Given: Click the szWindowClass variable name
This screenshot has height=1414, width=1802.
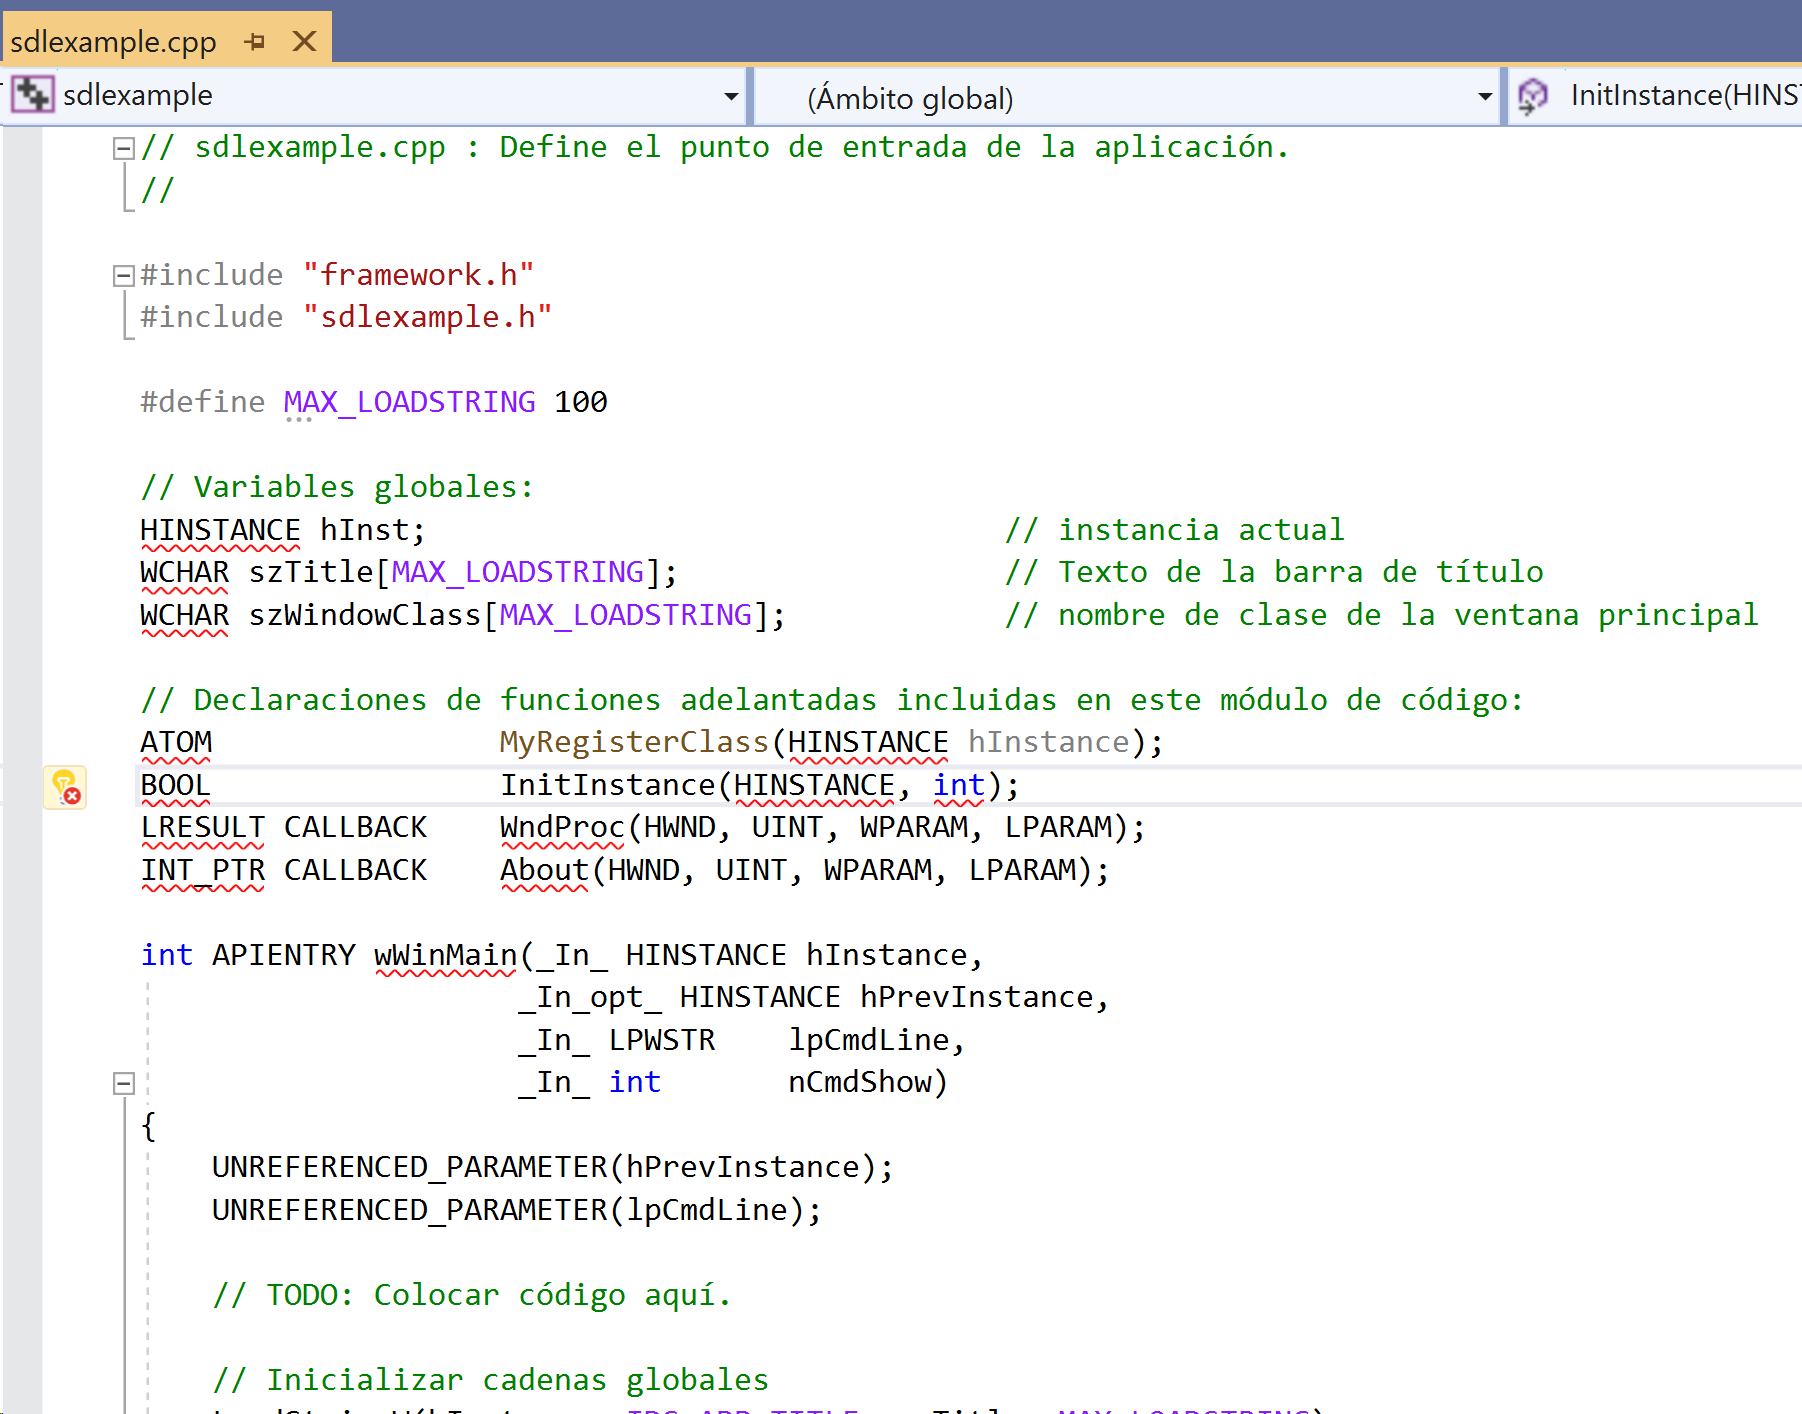Looking at the screenshot, I should pos(364,615).
